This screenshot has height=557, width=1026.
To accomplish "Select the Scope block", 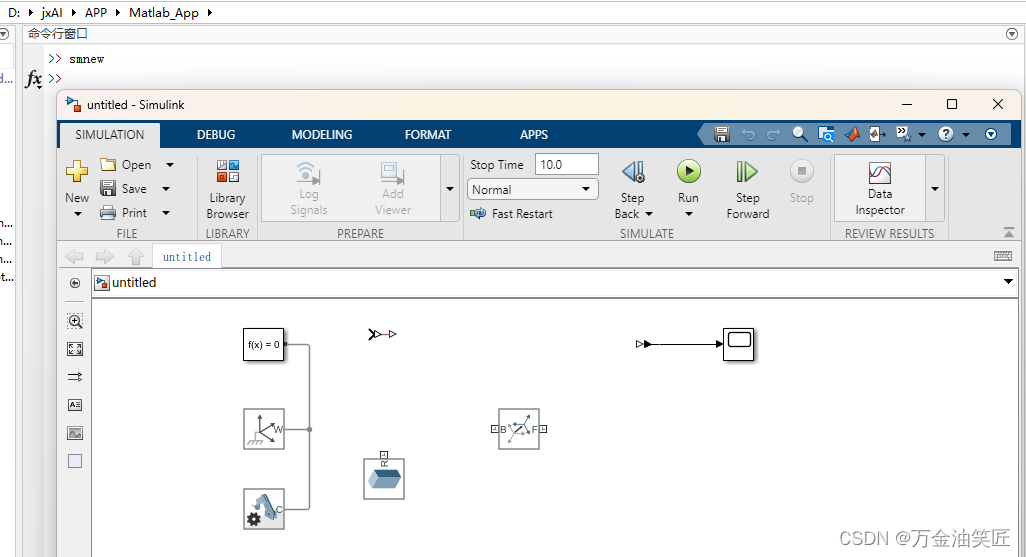I will click(x=739, y=344).
